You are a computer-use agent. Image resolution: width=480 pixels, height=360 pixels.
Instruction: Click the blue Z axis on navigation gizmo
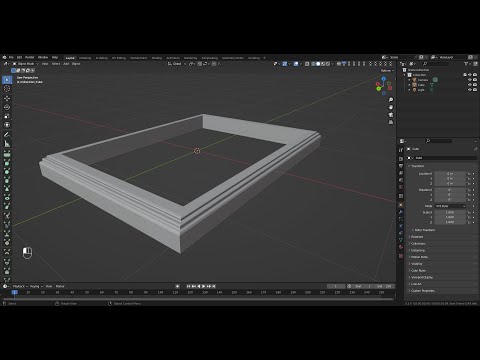(384, 79)
